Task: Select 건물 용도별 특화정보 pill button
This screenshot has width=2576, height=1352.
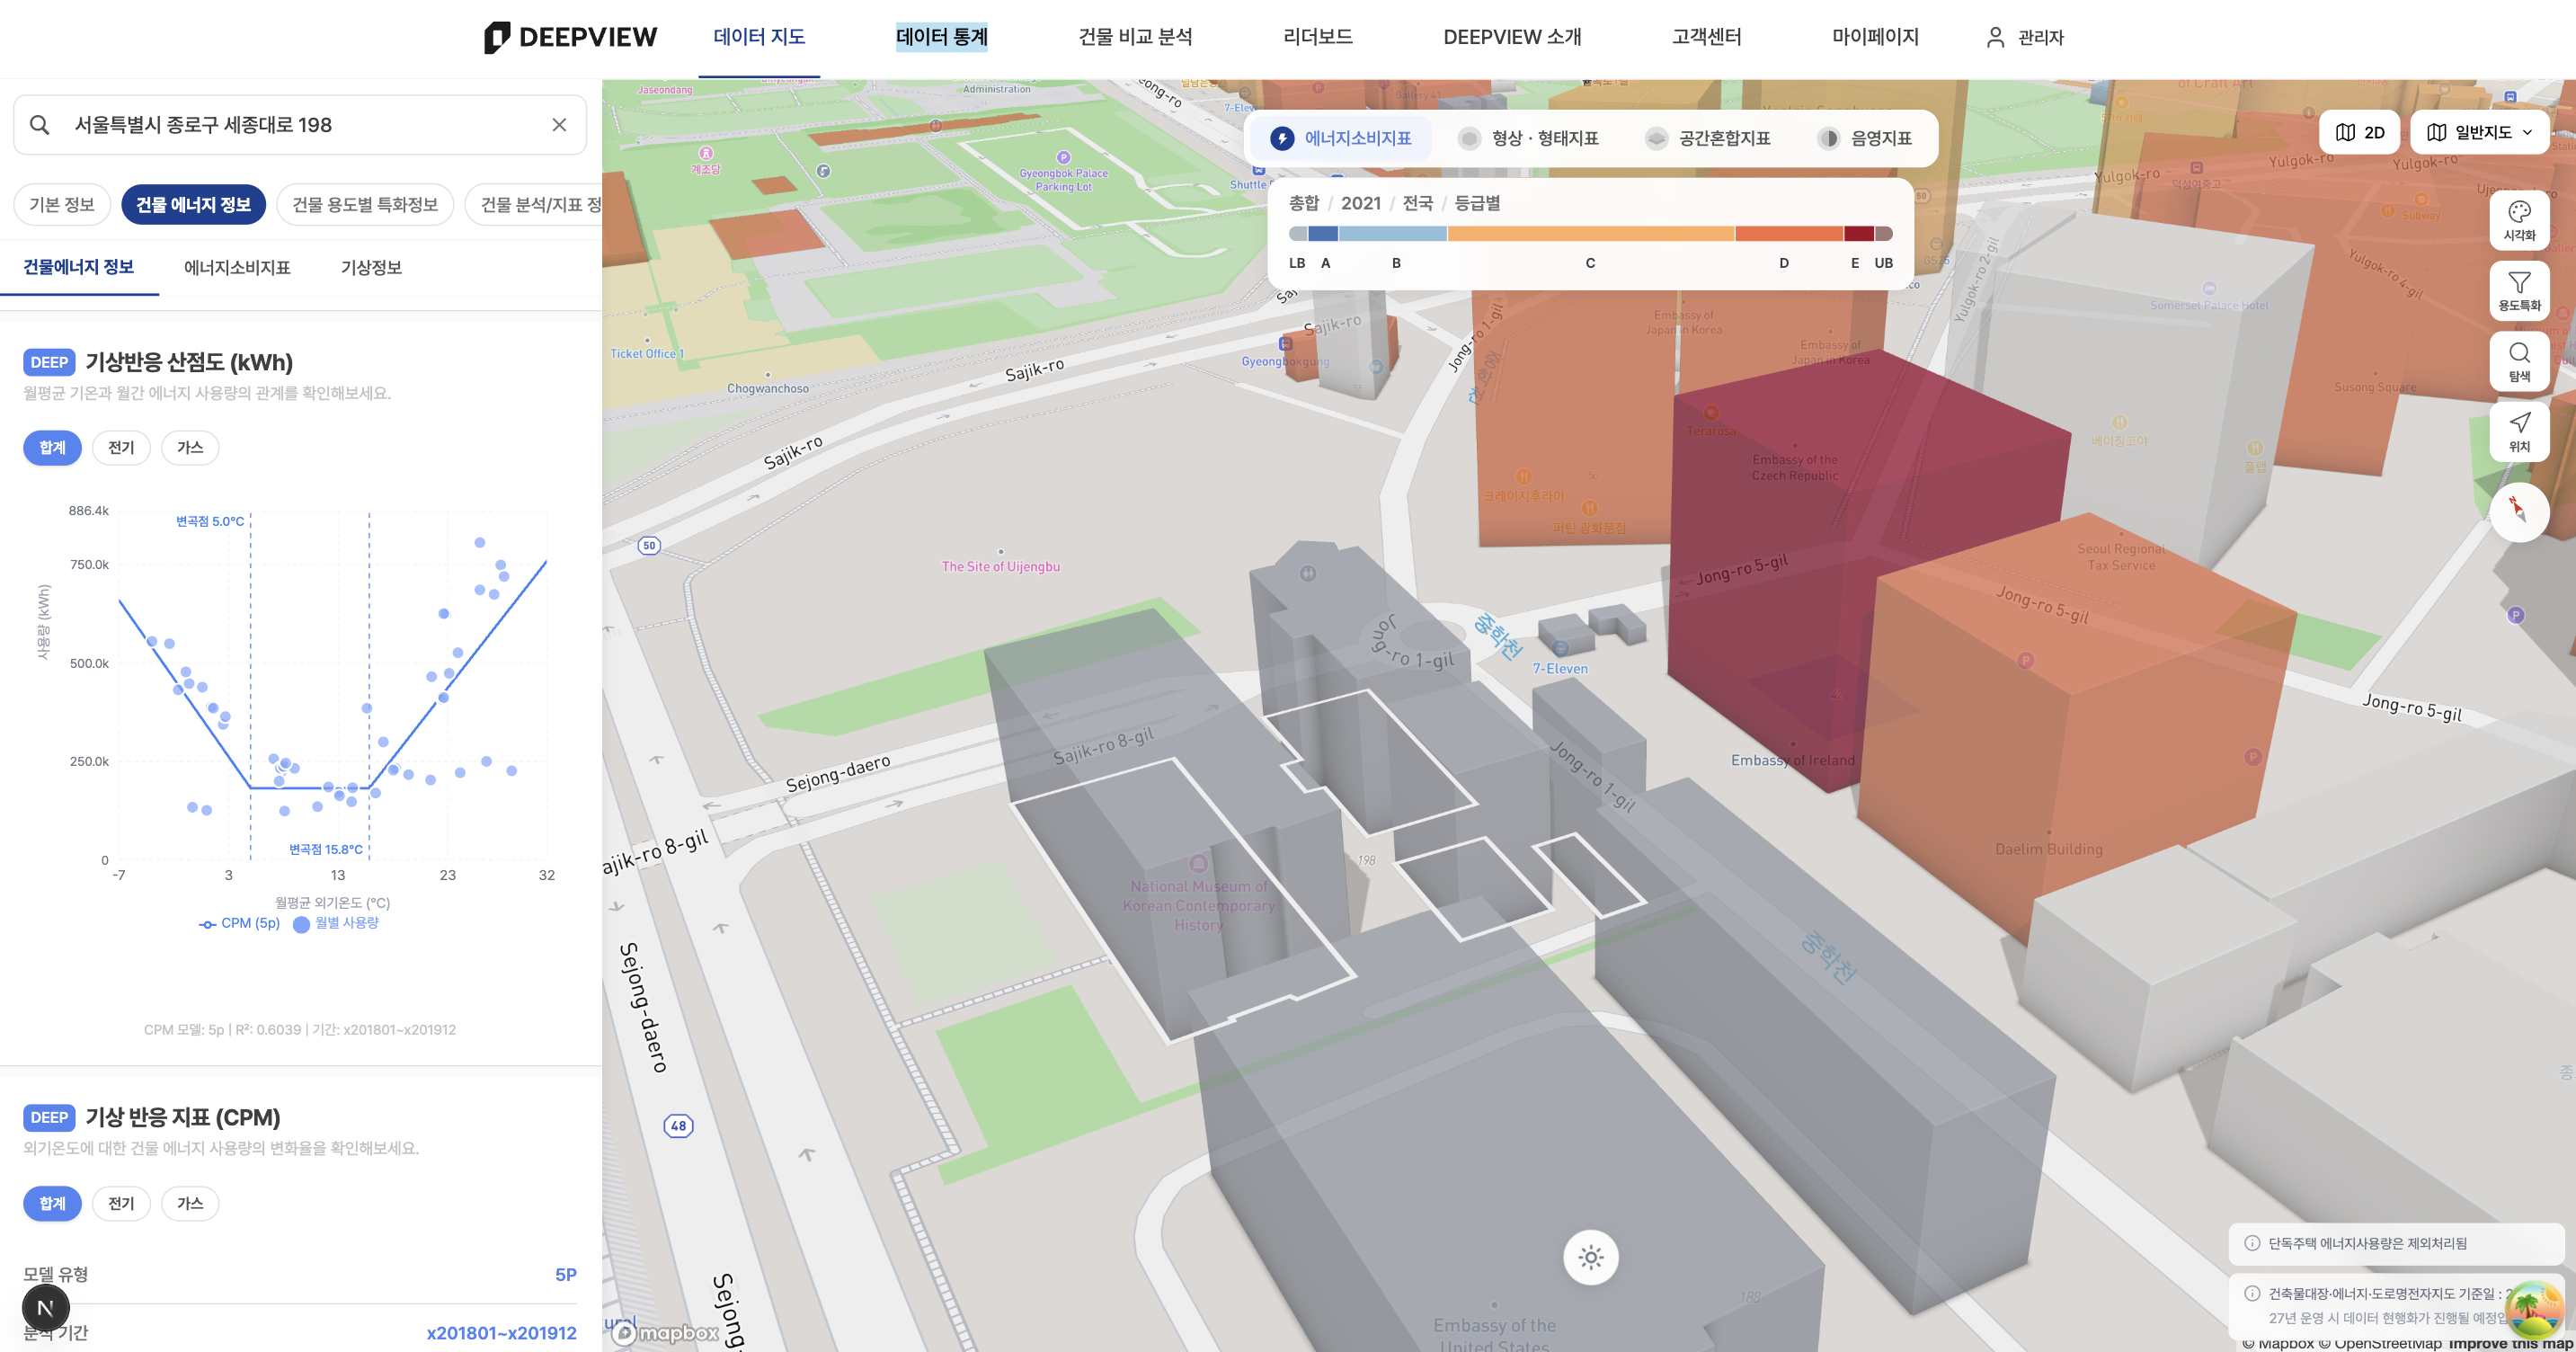Action: tap(365, 204)
